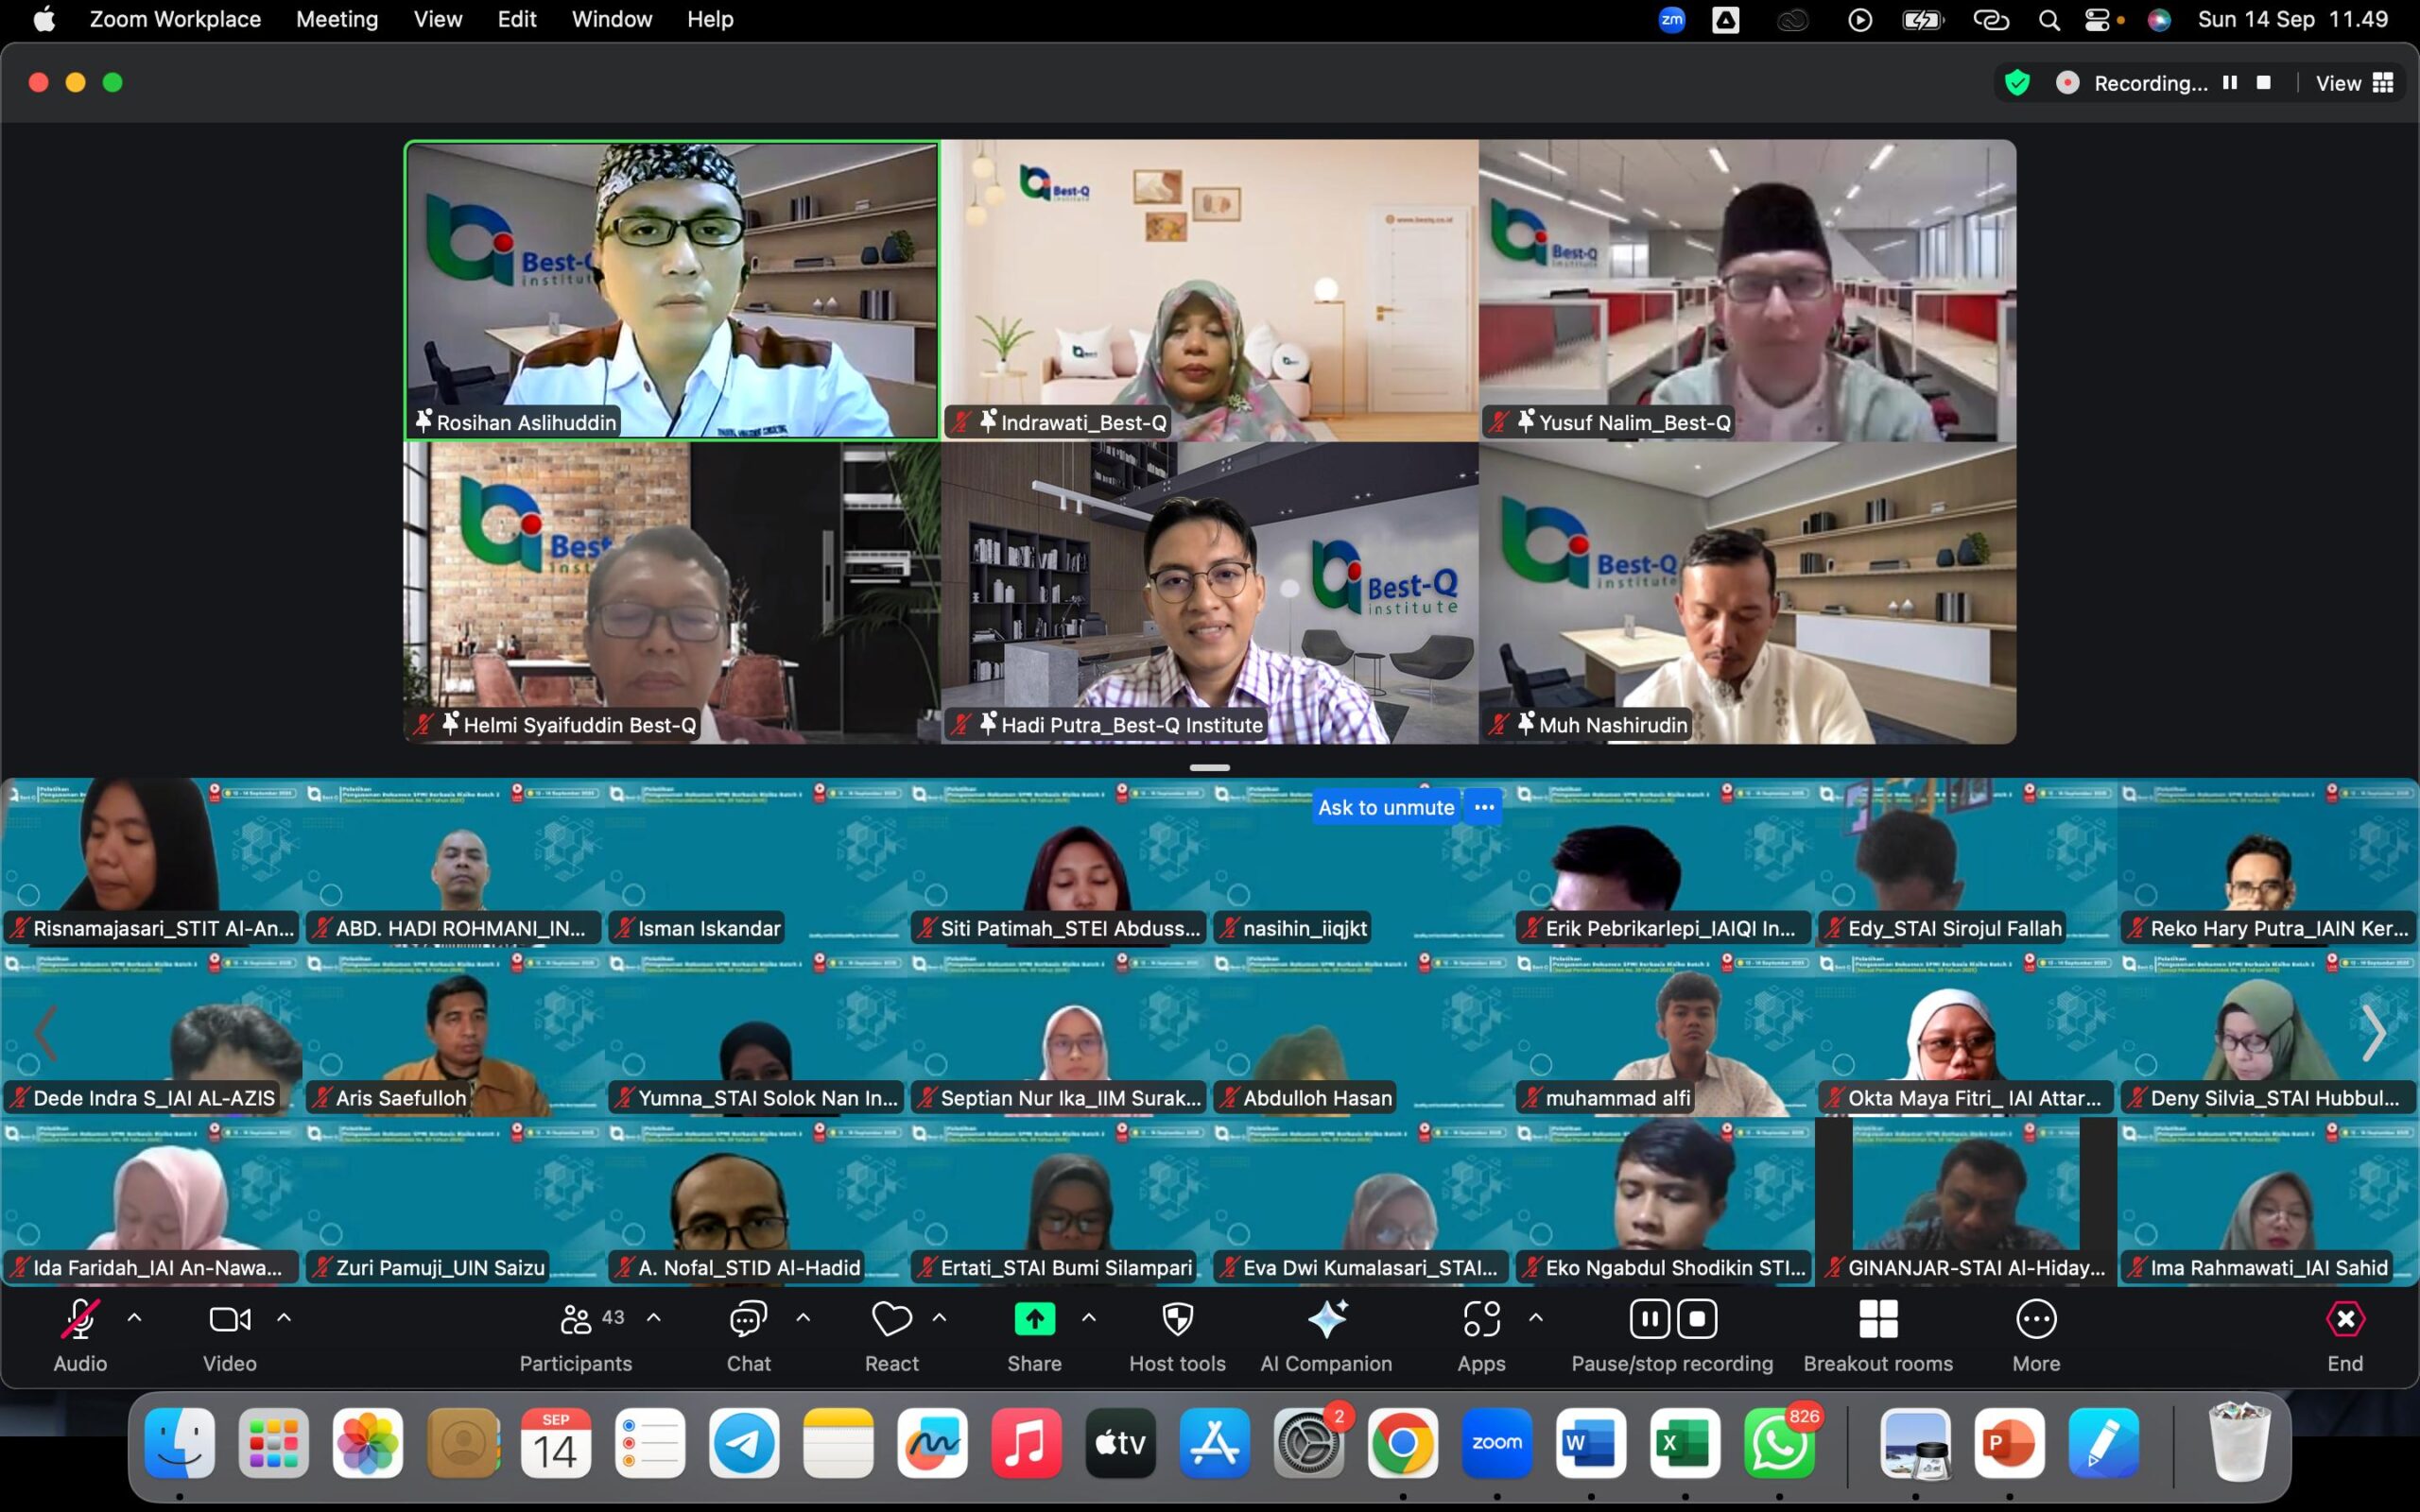Open the Apps button
This screenshot has width=2420, height=1512.
[1481, 1320]
